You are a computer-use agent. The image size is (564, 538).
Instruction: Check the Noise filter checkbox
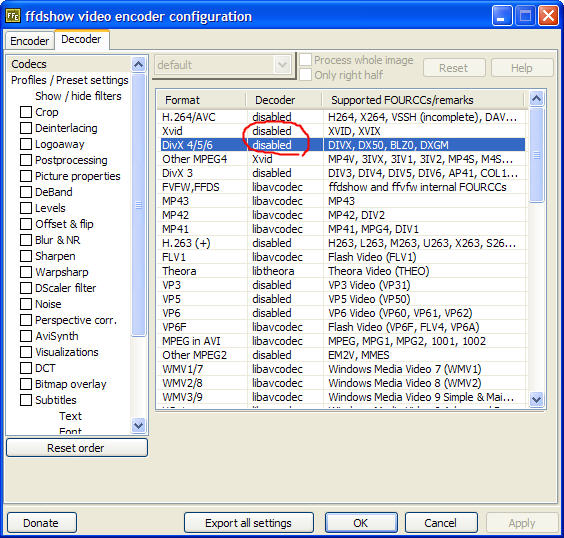coord(26,304)
